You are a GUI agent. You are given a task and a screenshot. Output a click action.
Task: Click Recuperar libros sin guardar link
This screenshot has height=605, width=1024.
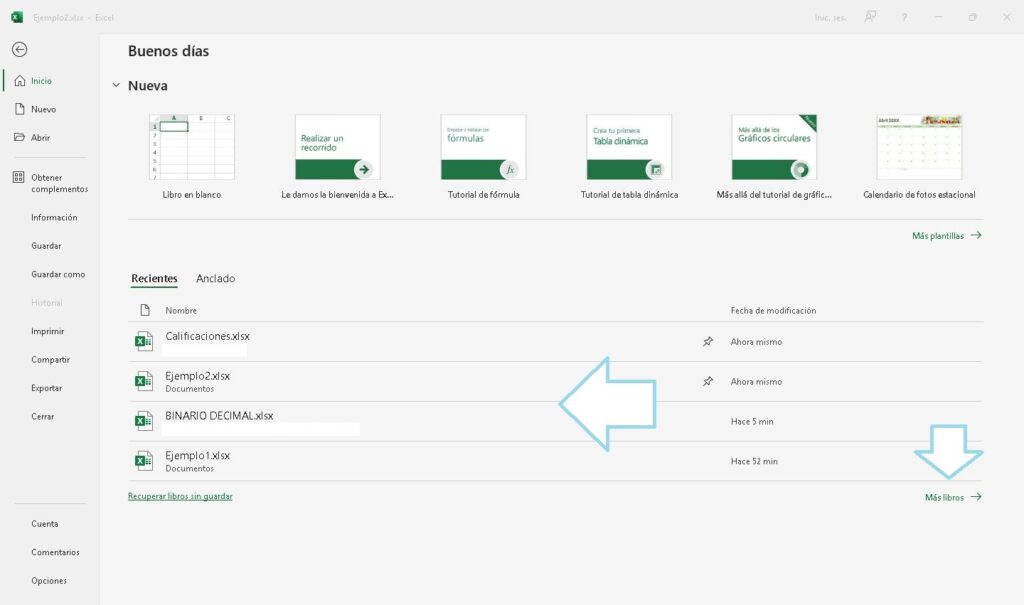click(x=180, y=496)
